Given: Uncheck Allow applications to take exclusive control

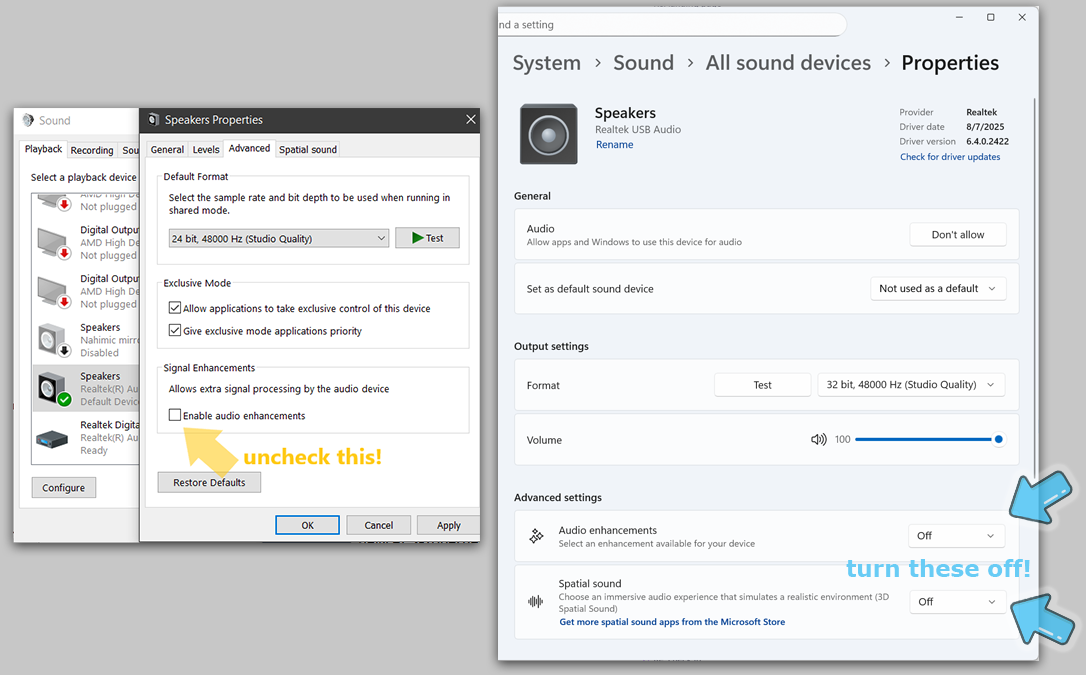Looking at the screenshot, I should (x=175, y=308).
